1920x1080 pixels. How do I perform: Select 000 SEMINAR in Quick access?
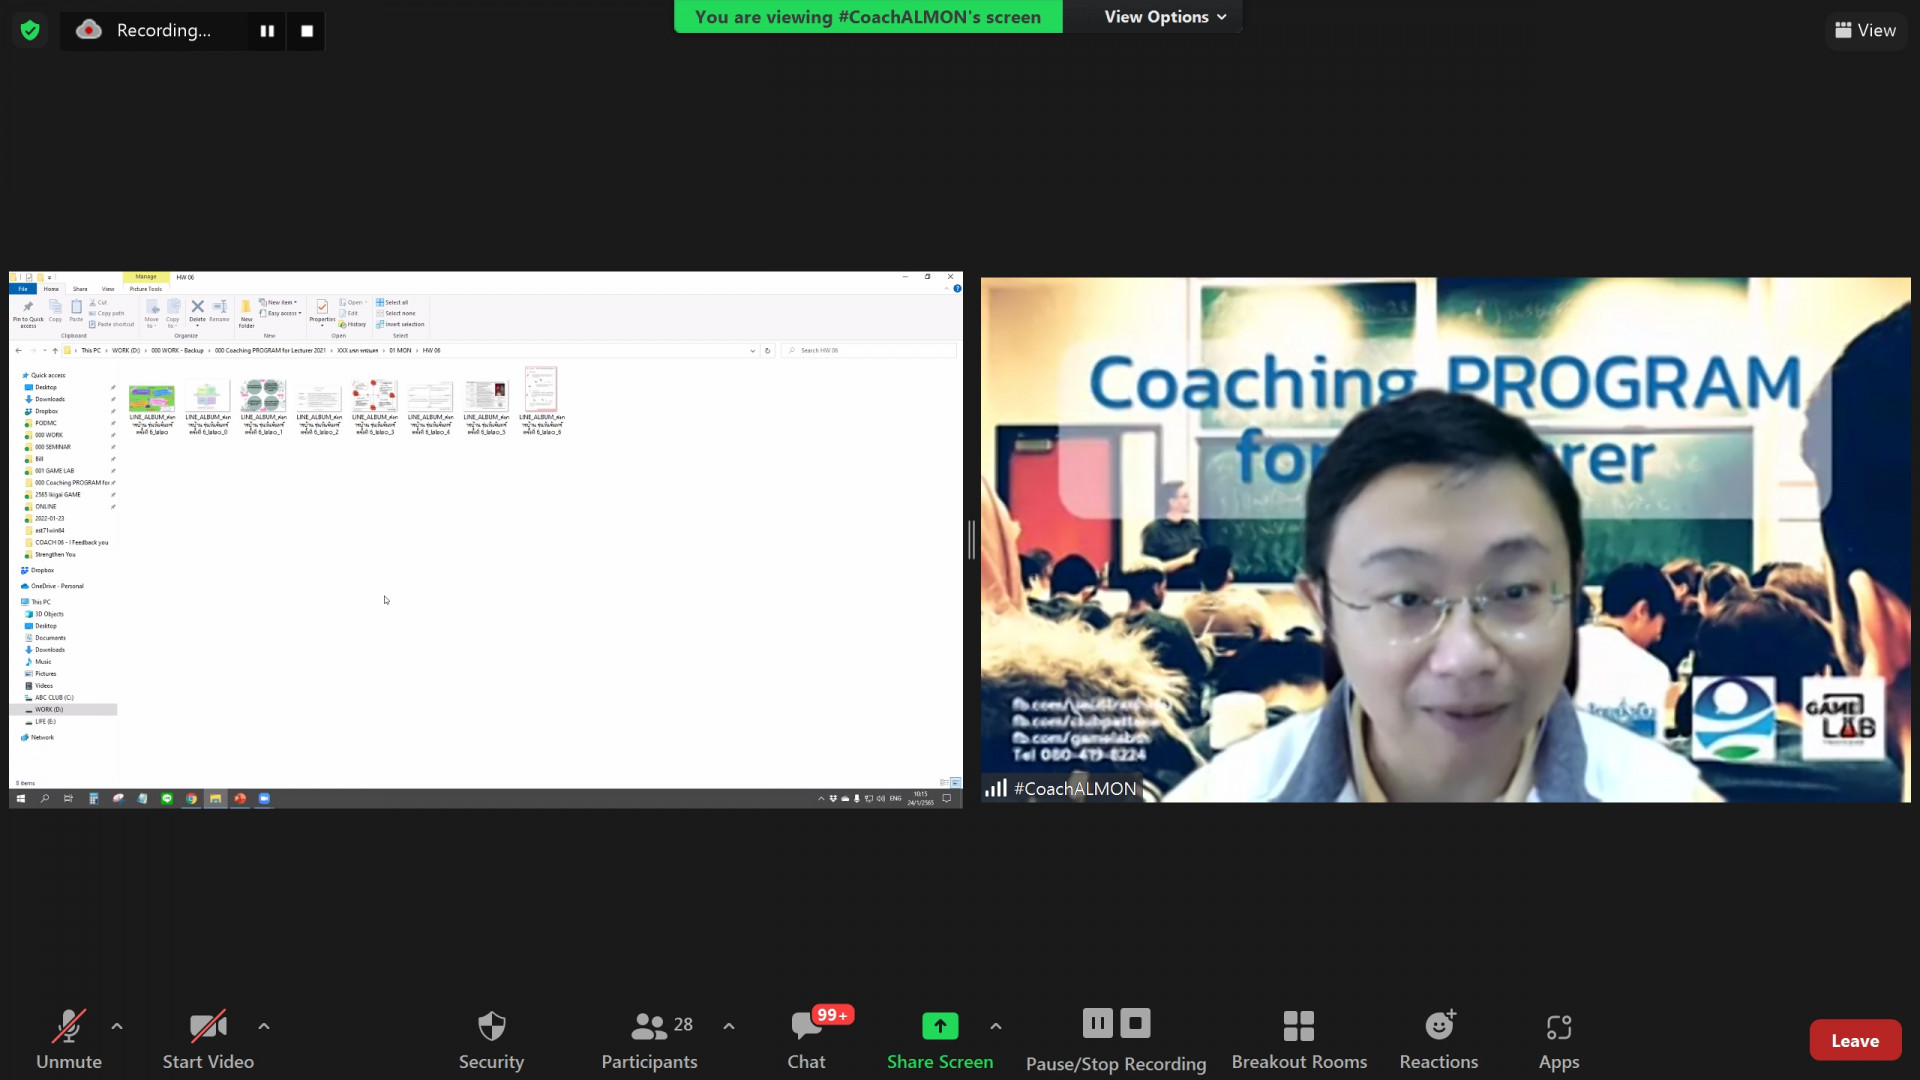(x=53, y=447)
